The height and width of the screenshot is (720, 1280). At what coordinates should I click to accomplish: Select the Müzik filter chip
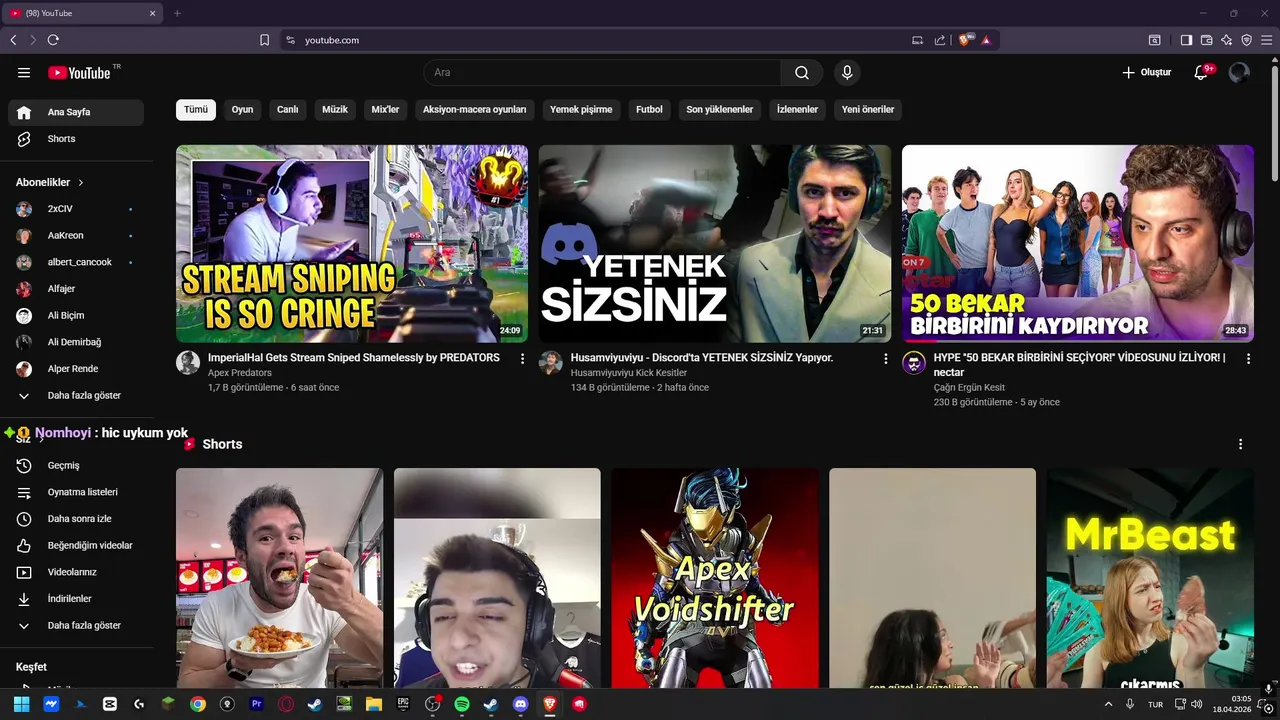click(x=335, y=110)
